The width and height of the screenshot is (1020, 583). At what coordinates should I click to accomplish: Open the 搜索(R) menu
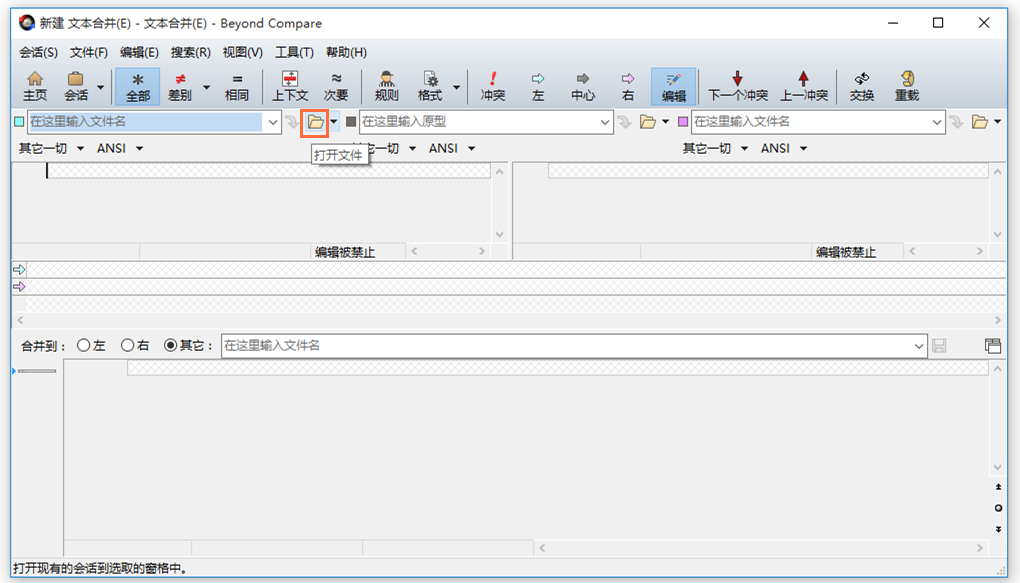click(x=190, y=52)
